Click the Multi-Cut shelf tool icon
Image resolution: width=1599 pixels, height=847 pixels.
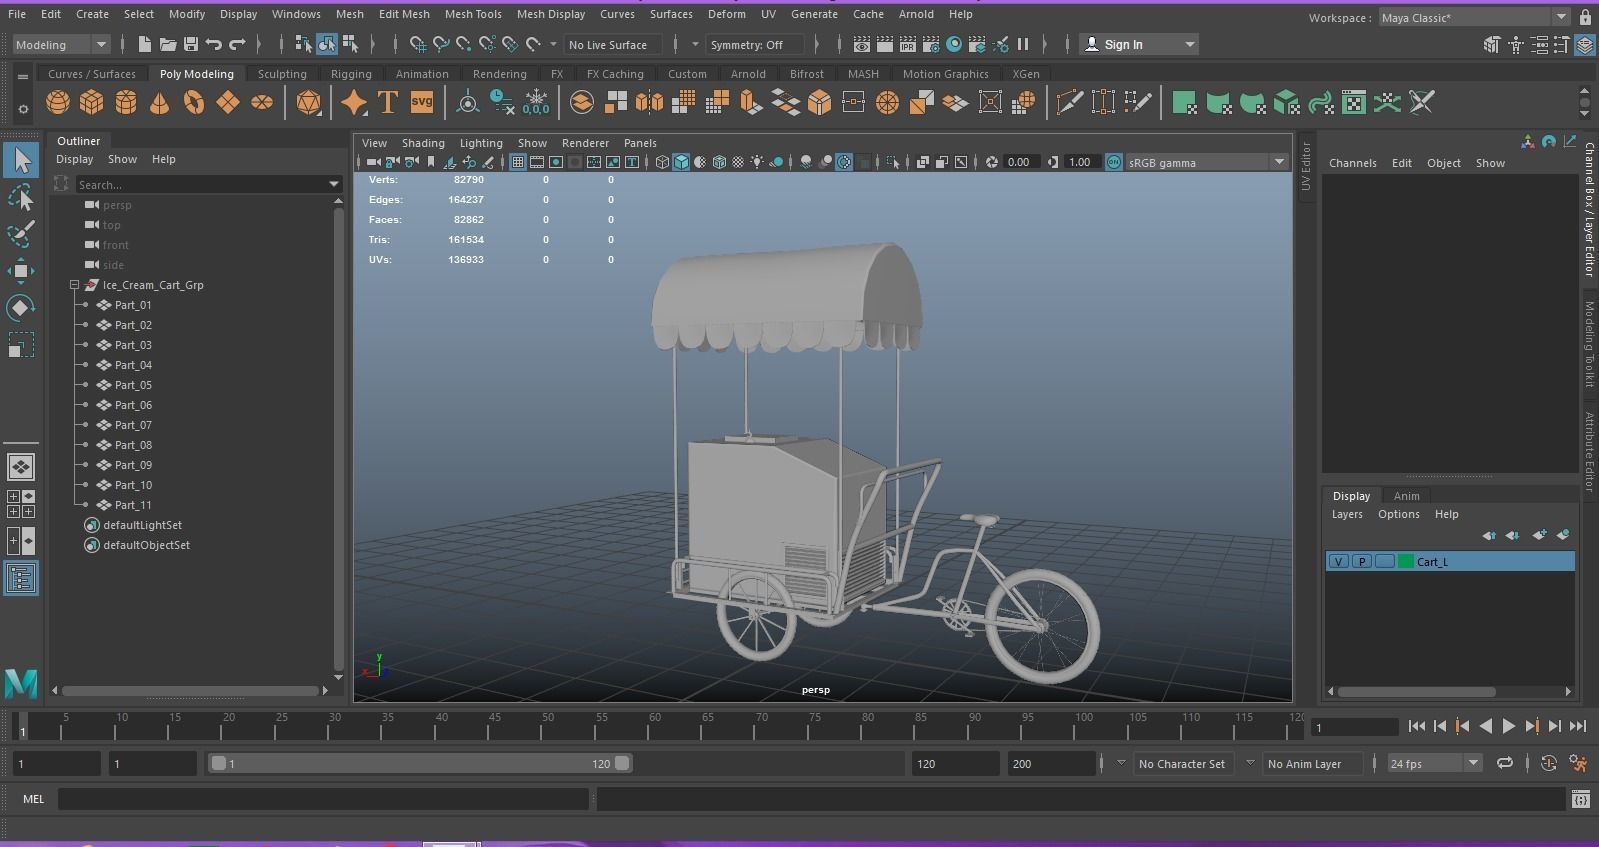pyautogui.click(x=1069, y=102)
